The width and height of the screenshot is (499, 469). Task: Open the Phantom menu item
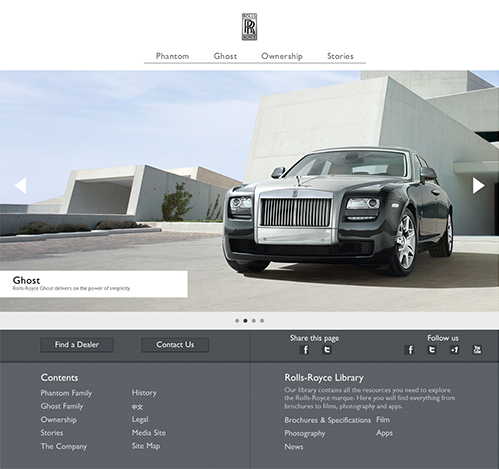pyautogui.click(x=172, y=56)
